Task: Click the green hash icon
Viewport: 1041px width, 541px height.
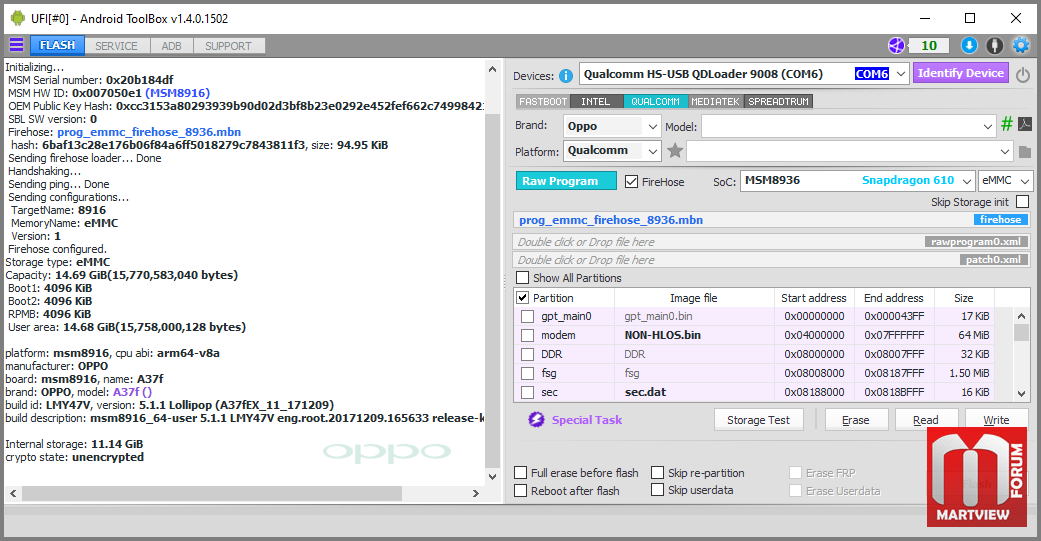Action: tap(1006, 124)
